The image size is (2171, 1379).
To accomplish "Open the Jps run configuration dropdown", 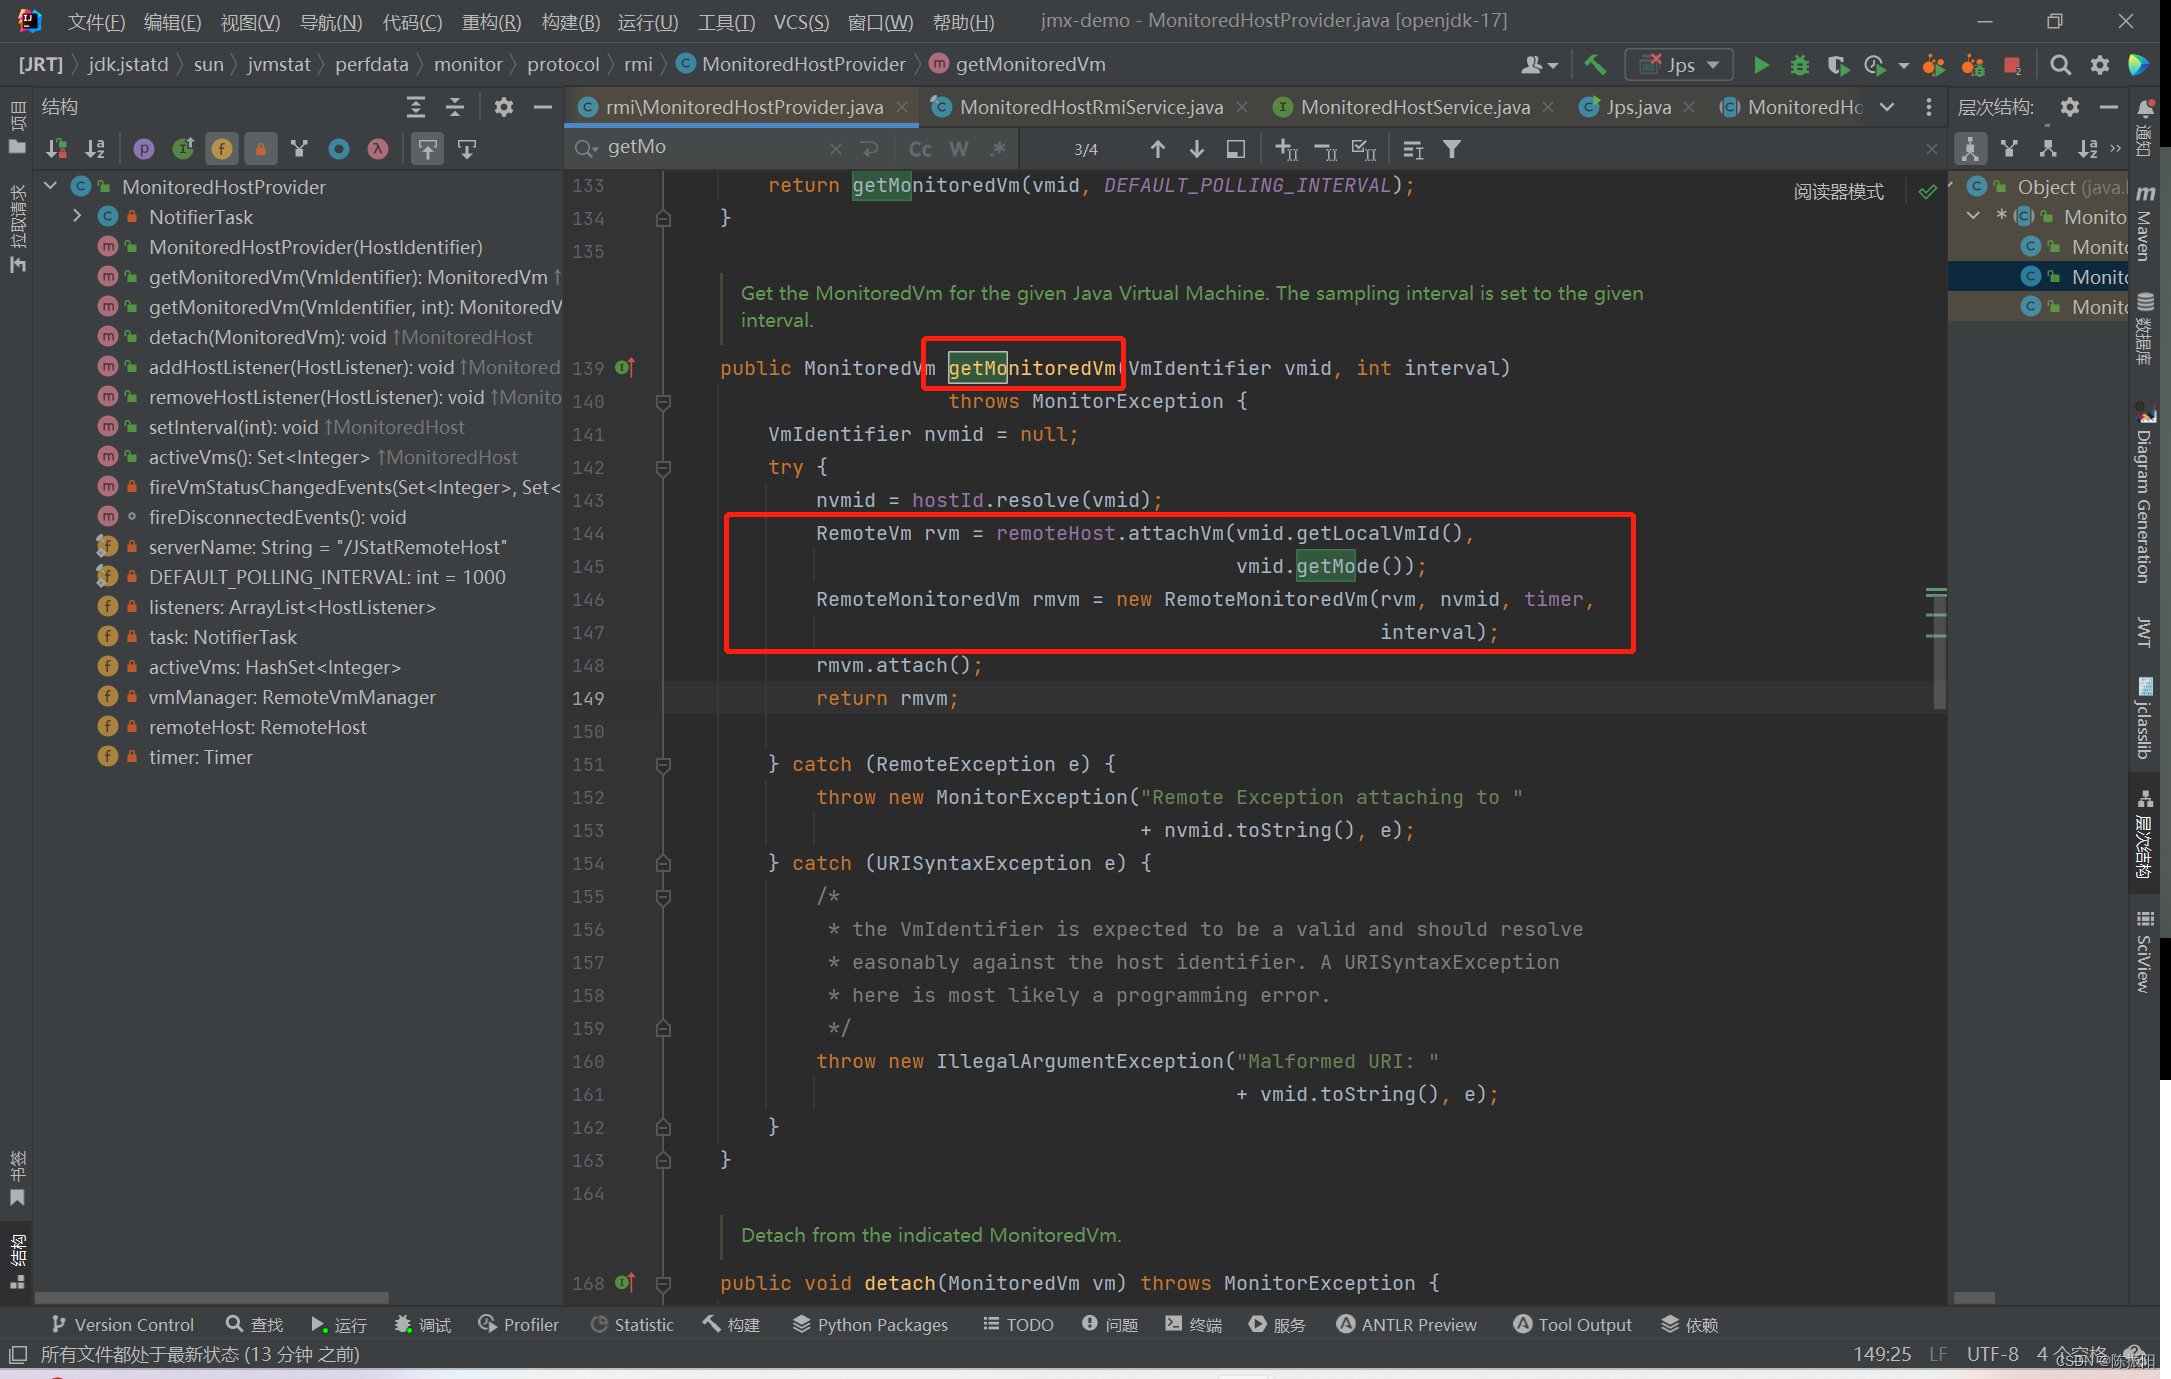I will coord(1680,65).
